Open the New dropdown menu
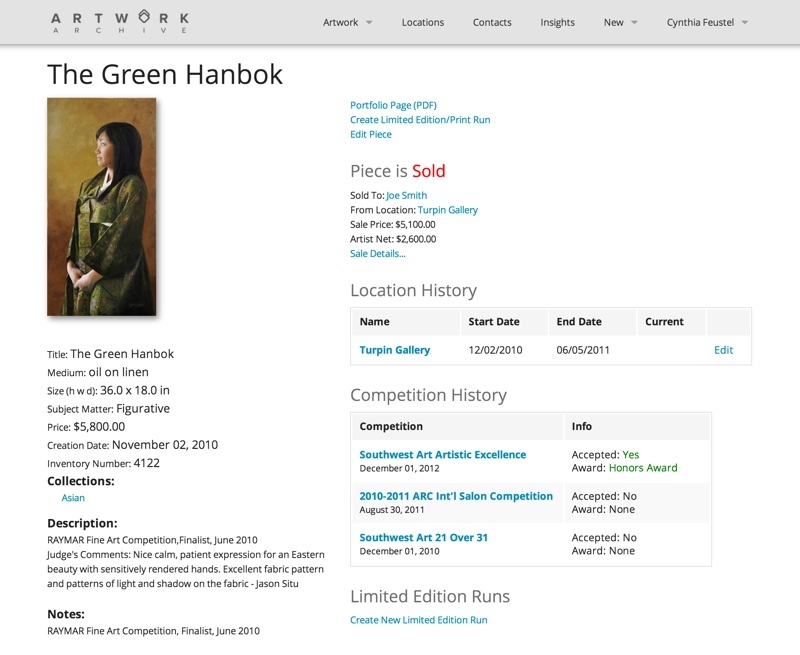800x655 pixels. [620, 22]
